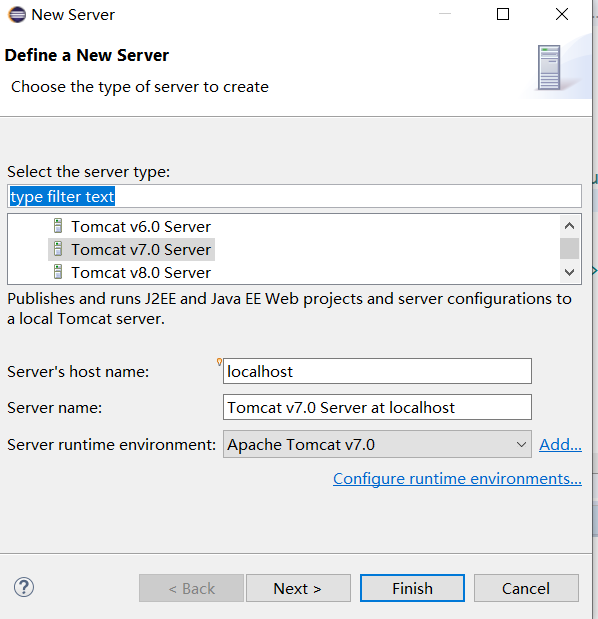Click the server list scroll up arrow
Image resolution: width=598 pixels, height=619 pixels.
click(569, 226)
